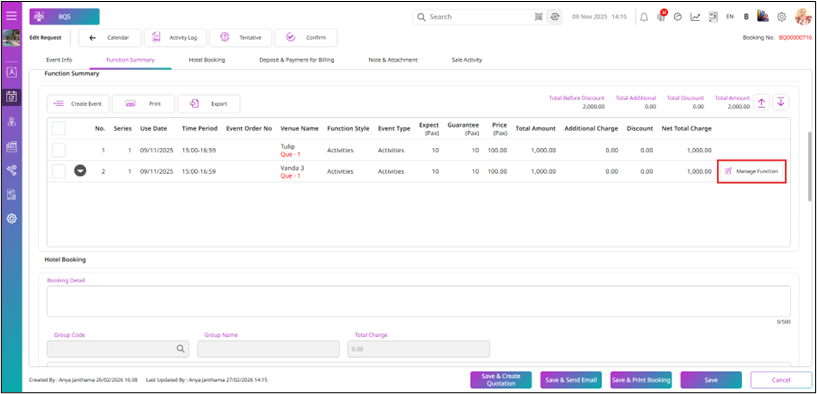Viewport: 817px width, 394px height.
Task: Check the box for Vanda 3 row
Action: coord(59,171)
